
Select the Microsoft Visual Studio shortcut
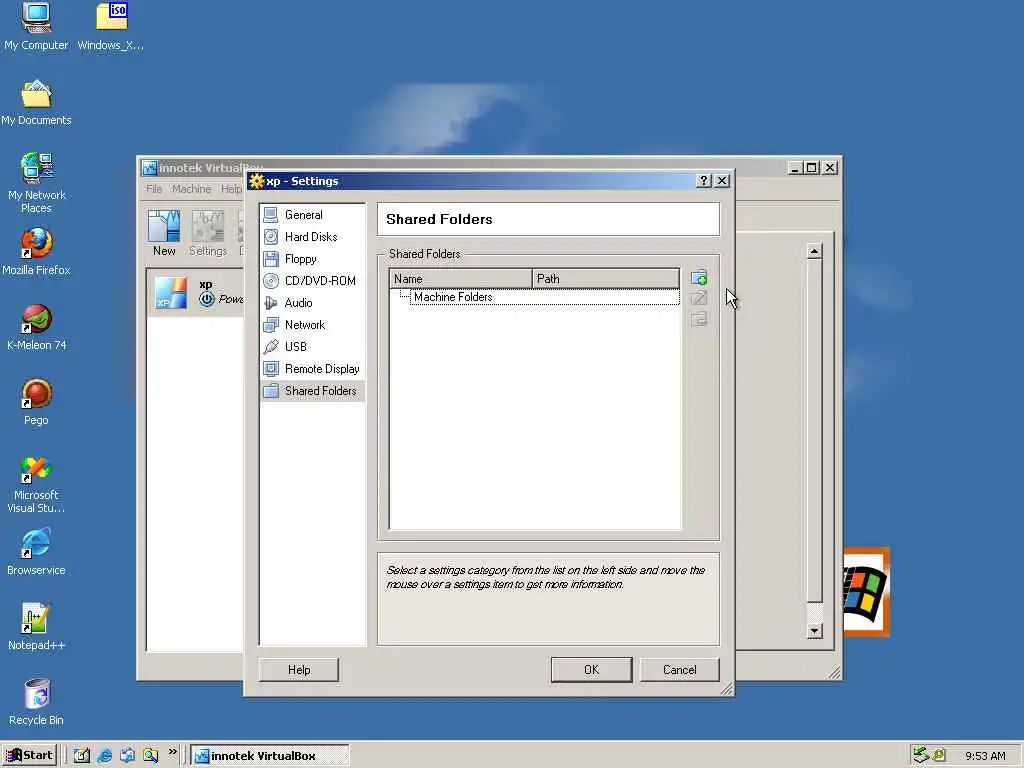[x=36, y=485]
